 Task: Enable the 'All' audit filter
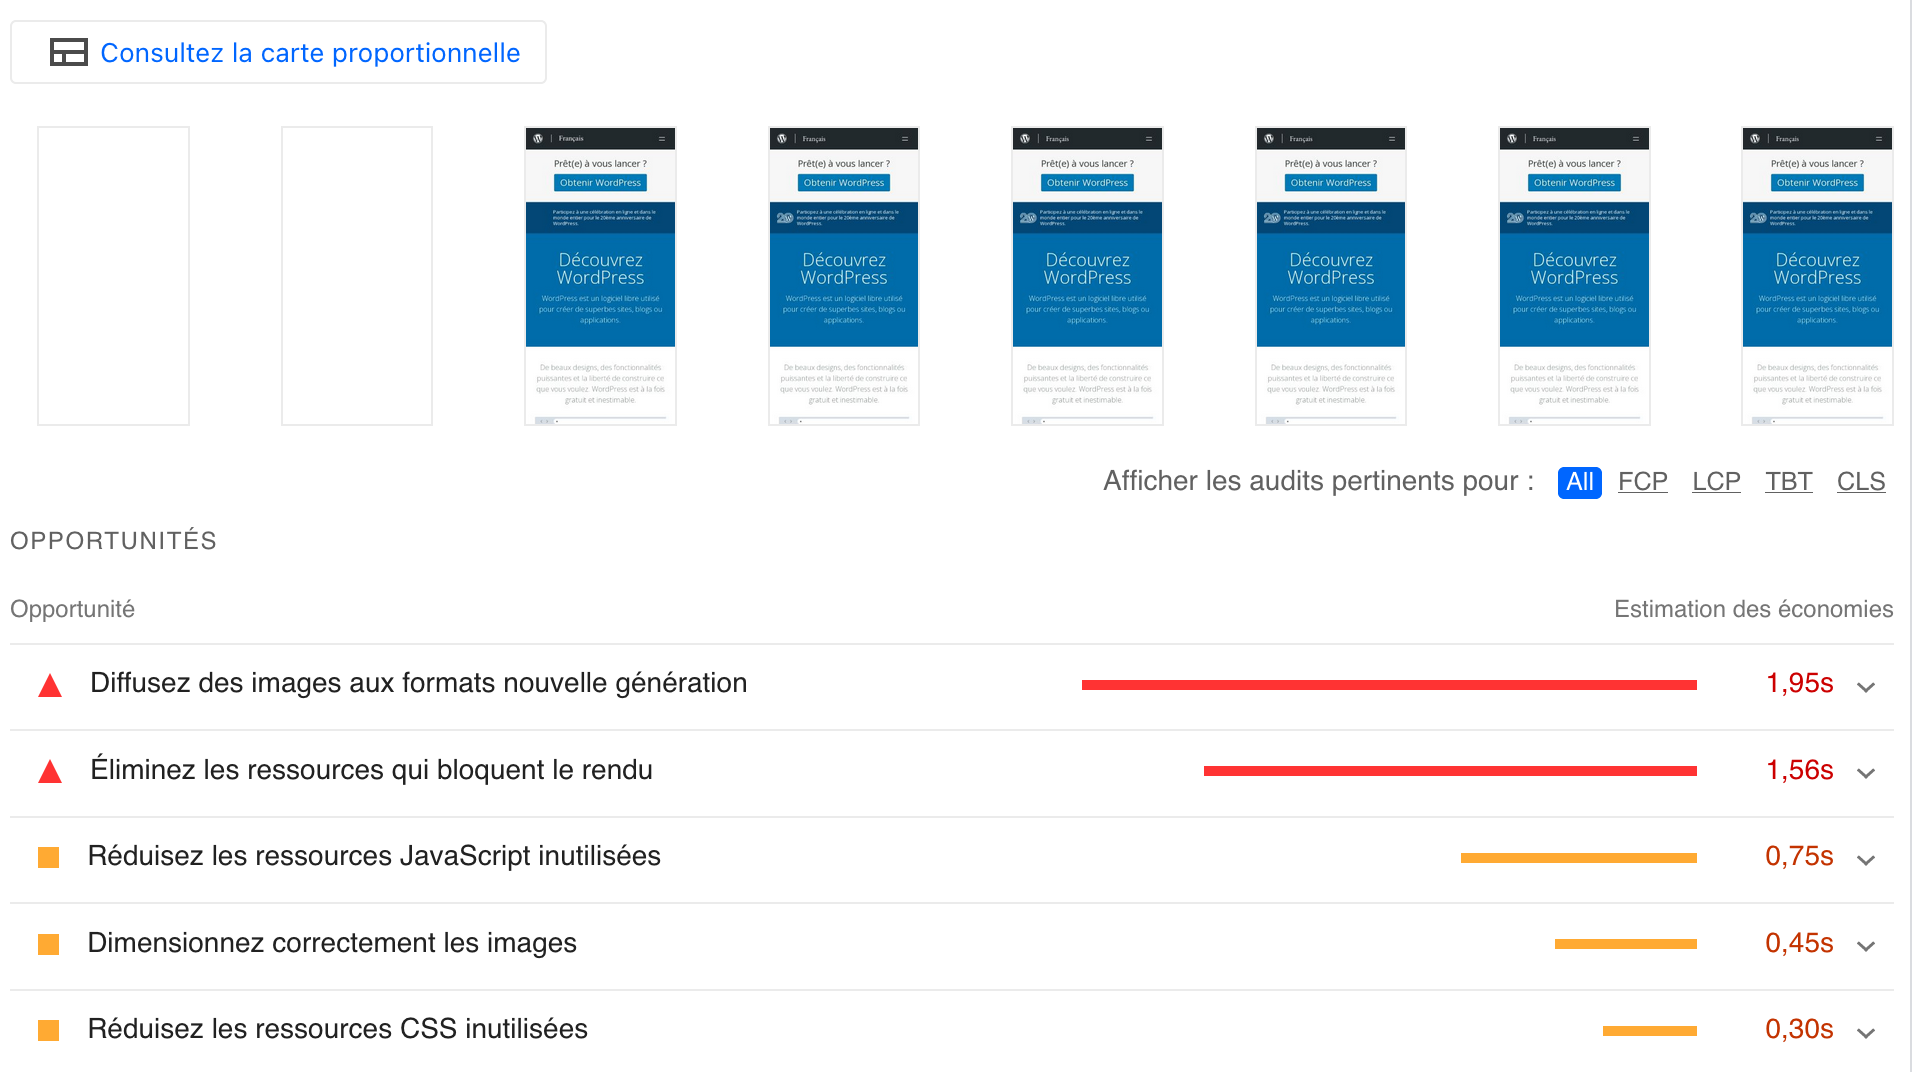coord(1579,482)
